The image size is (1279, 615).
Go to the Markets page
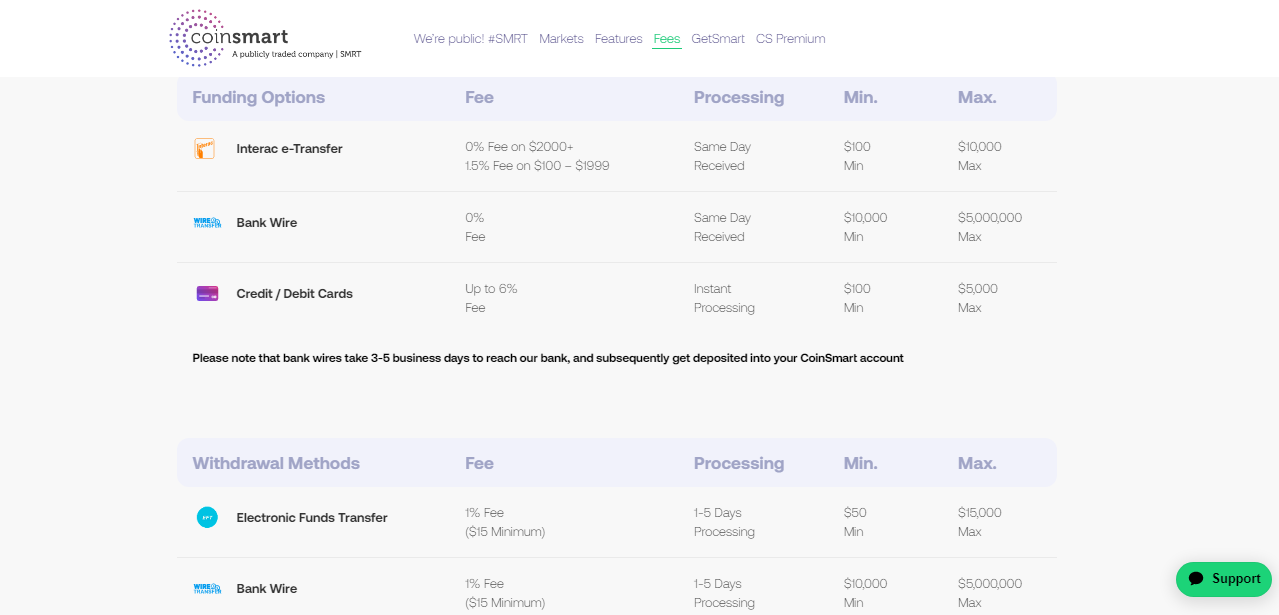561,39
